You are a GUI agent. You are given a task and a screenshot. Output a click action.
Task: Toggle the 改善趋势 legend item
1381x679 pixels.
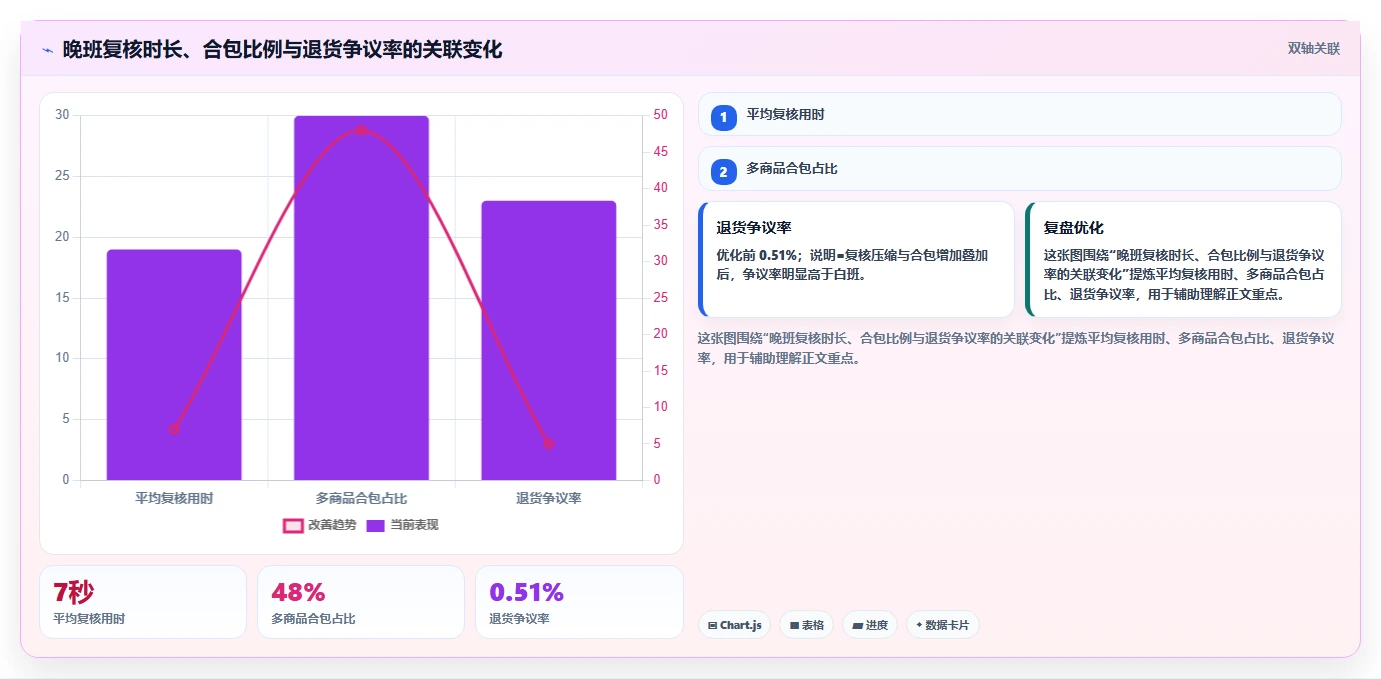pyautogui.click(x=320, y=525)
